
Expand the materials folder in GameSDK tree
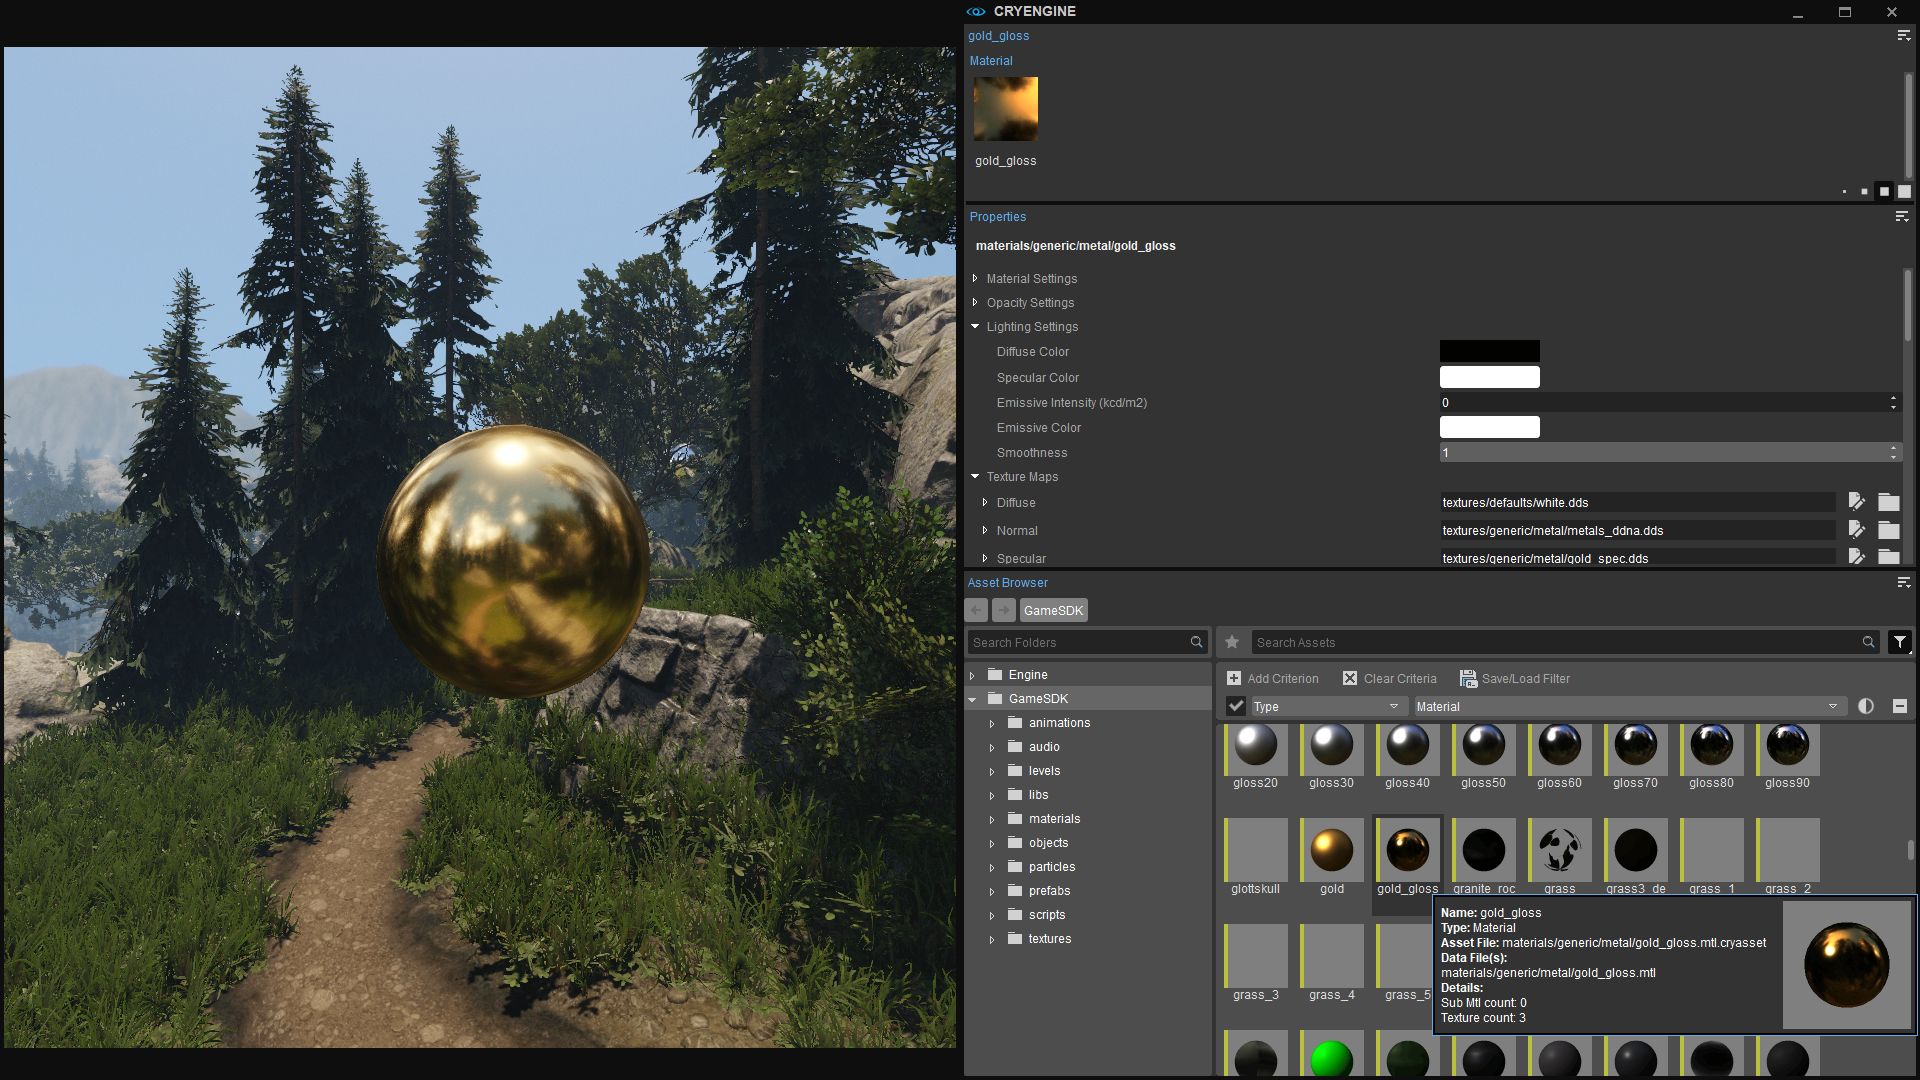[991, 818]
